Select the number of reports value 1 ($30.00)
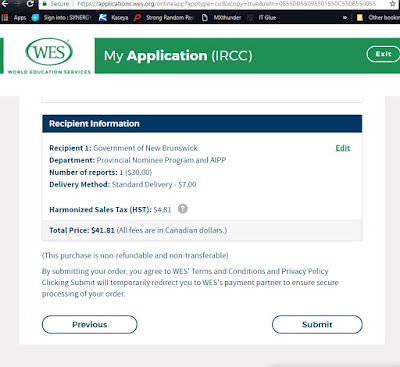This screenshot has height=367, width=400. [136, 172]
